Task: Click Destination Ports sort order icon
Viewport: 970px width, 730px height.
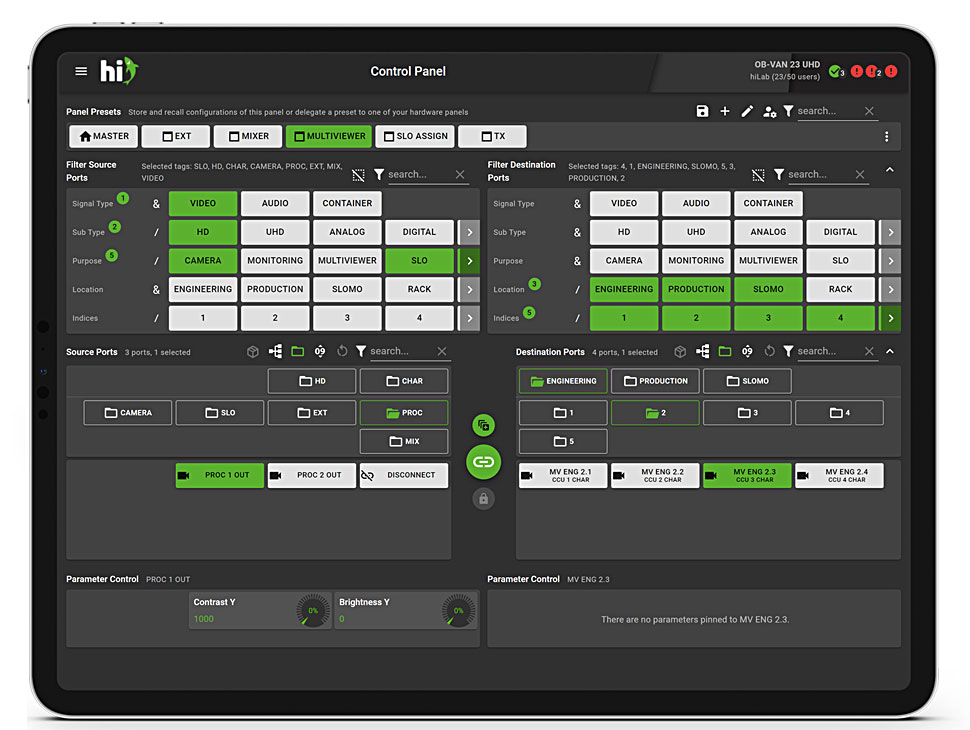Action: tap(747, 351)
